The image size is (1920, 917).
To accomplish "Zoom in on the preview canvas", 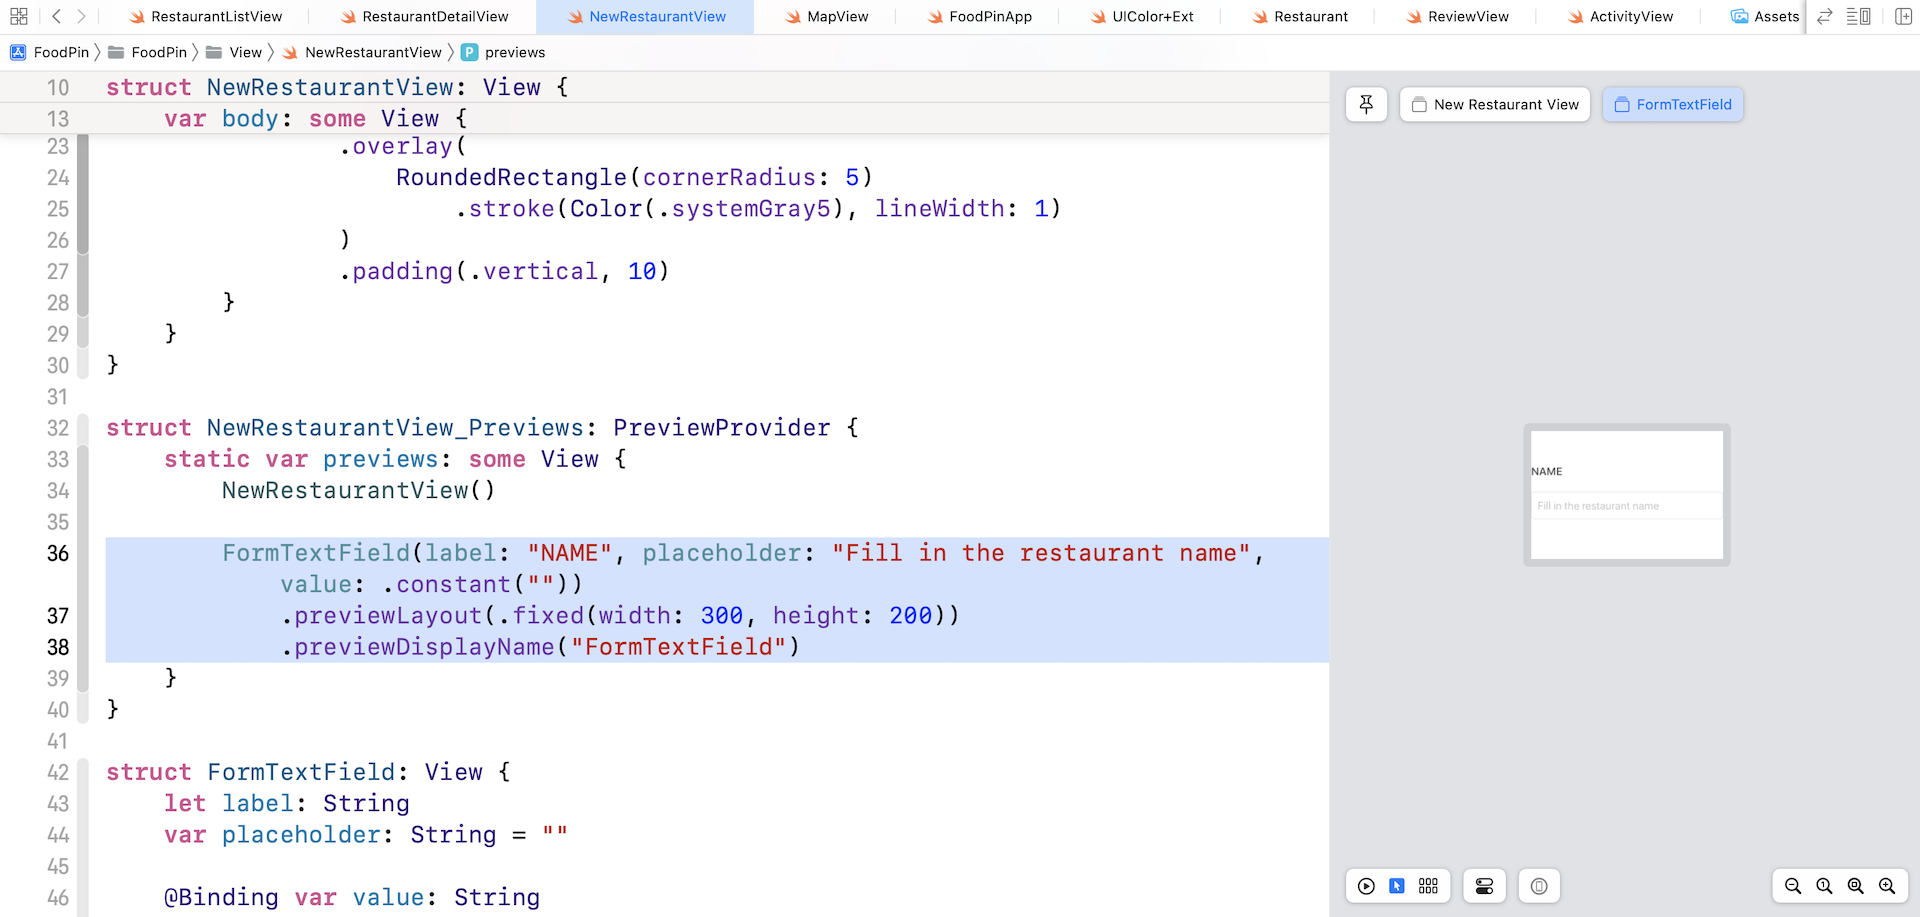I will [x=1888, y=886].
